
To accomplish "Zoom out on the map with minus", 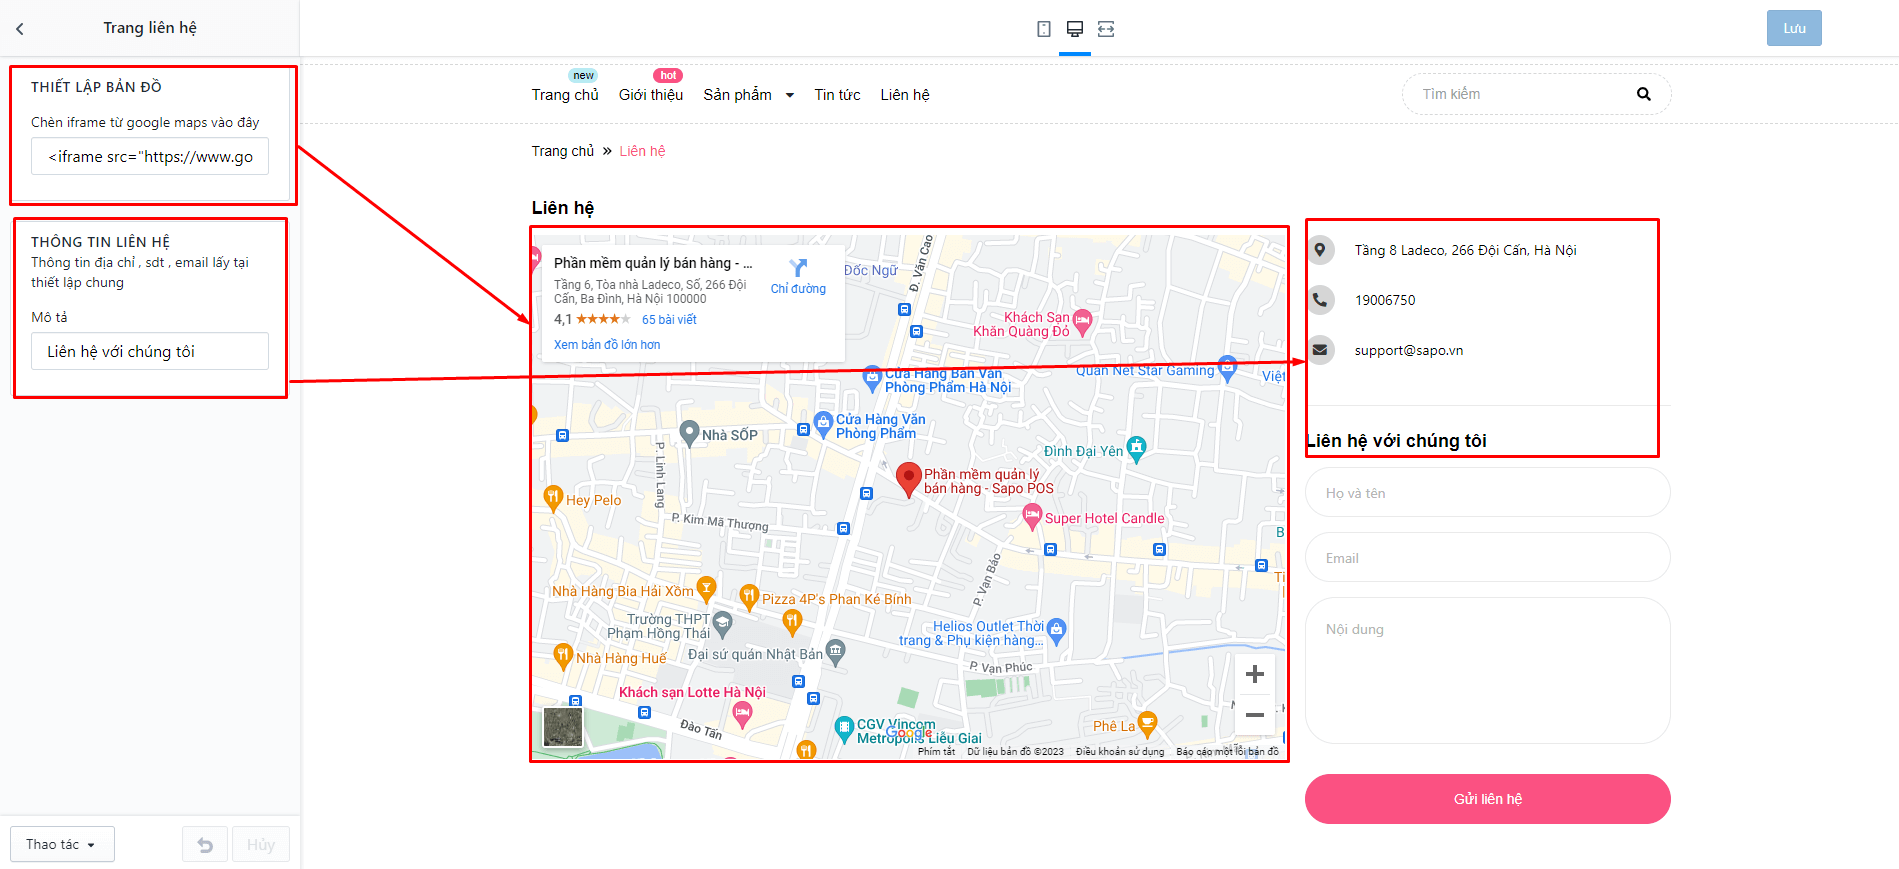I will pos(1255,715).
